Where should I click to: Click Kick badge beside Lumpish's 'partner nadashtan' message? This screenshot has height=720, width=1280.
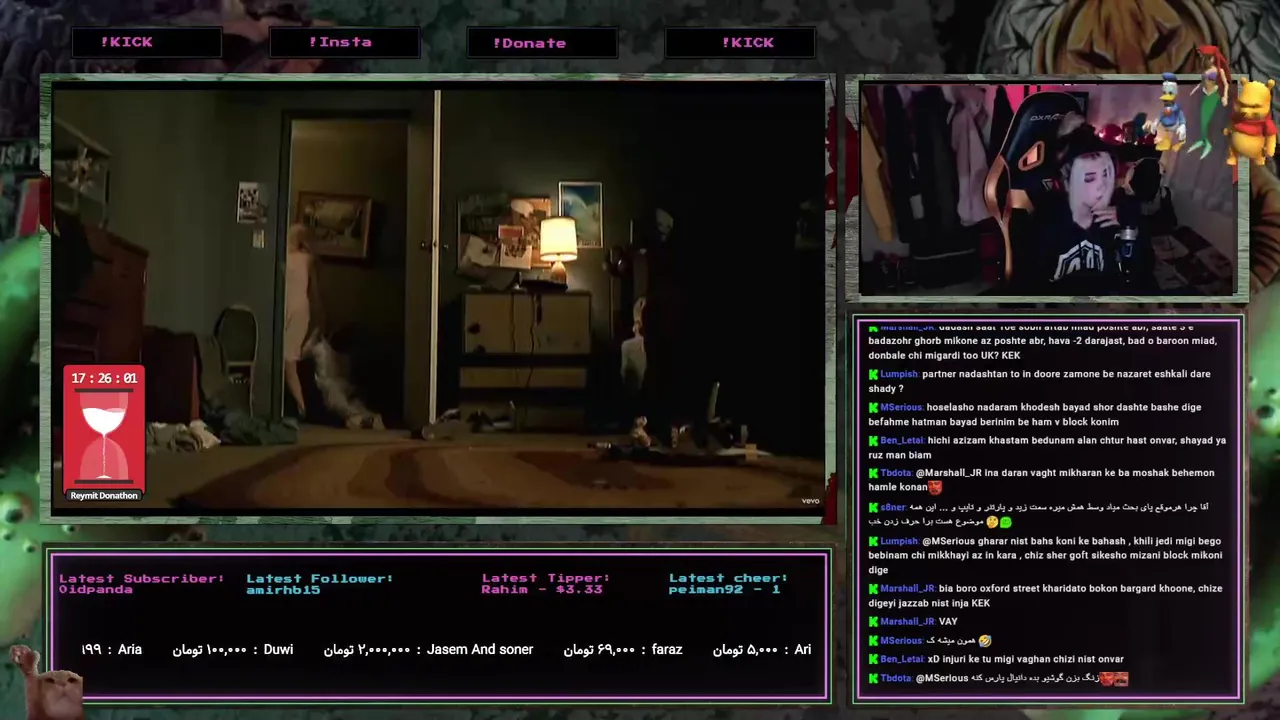[874, 375]
